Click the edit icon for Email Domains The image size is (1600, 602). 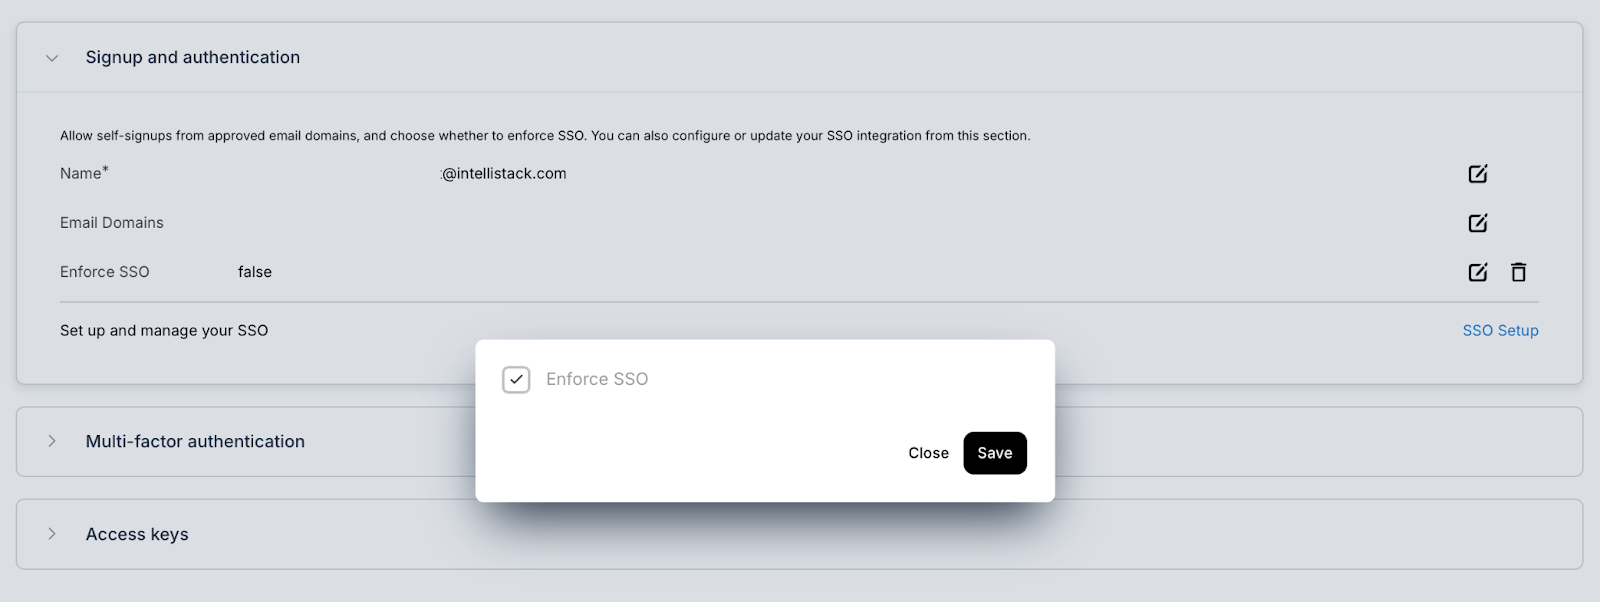pos(1477,223)
